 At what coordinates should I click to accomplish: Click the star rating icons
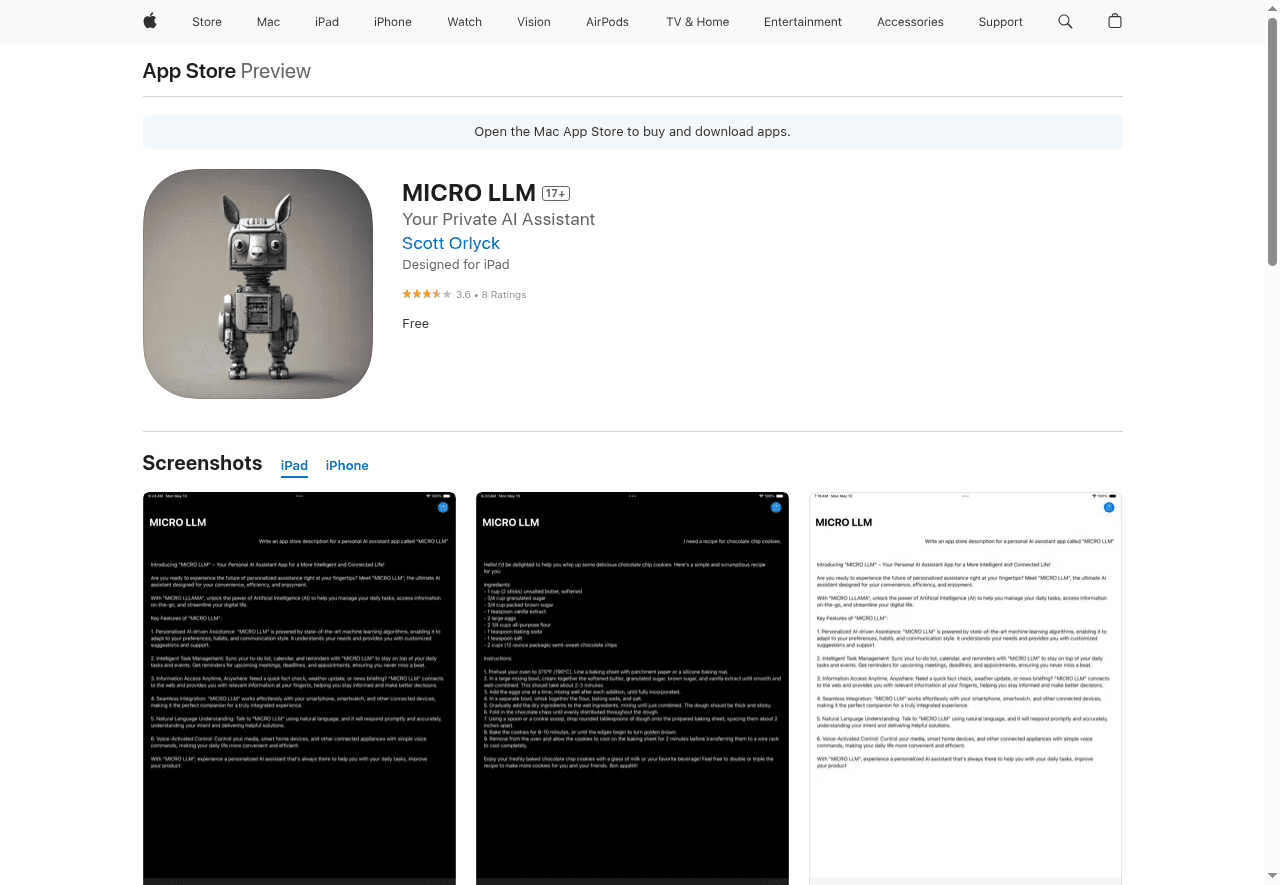click(x=426, y=294)
